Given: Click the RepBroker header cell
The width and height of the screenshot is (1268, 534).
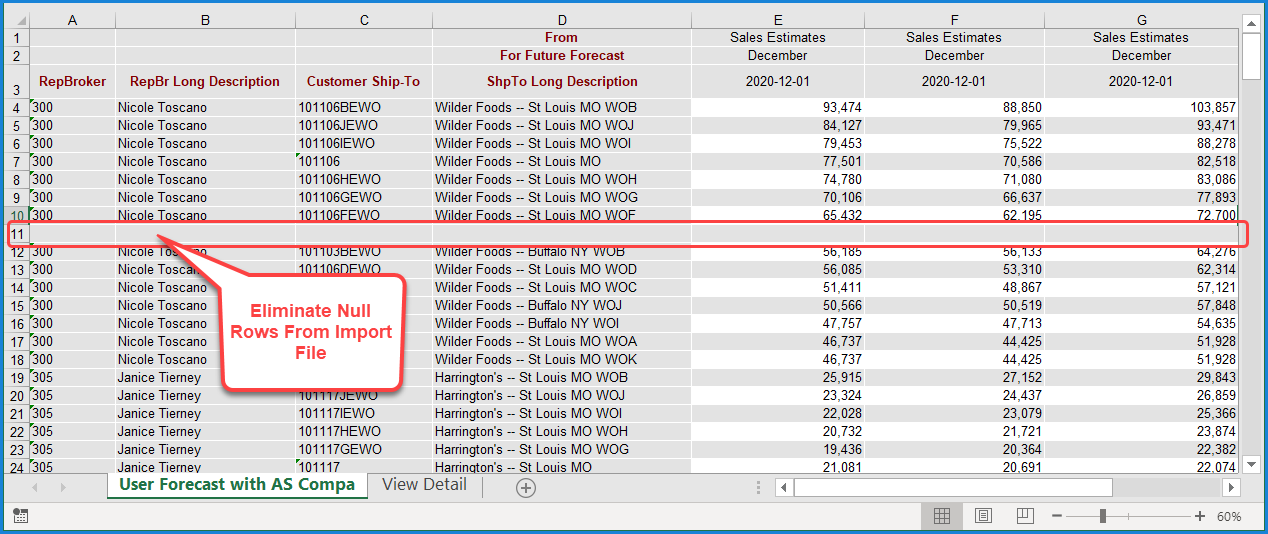Looking at the screenshot, I should [x=72, y=81].
